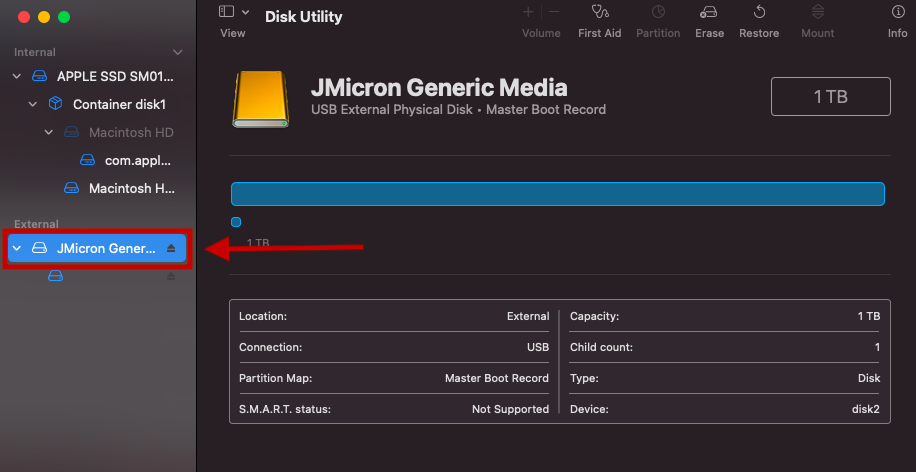Select Container disk1 in sidebar

point(119,105)
